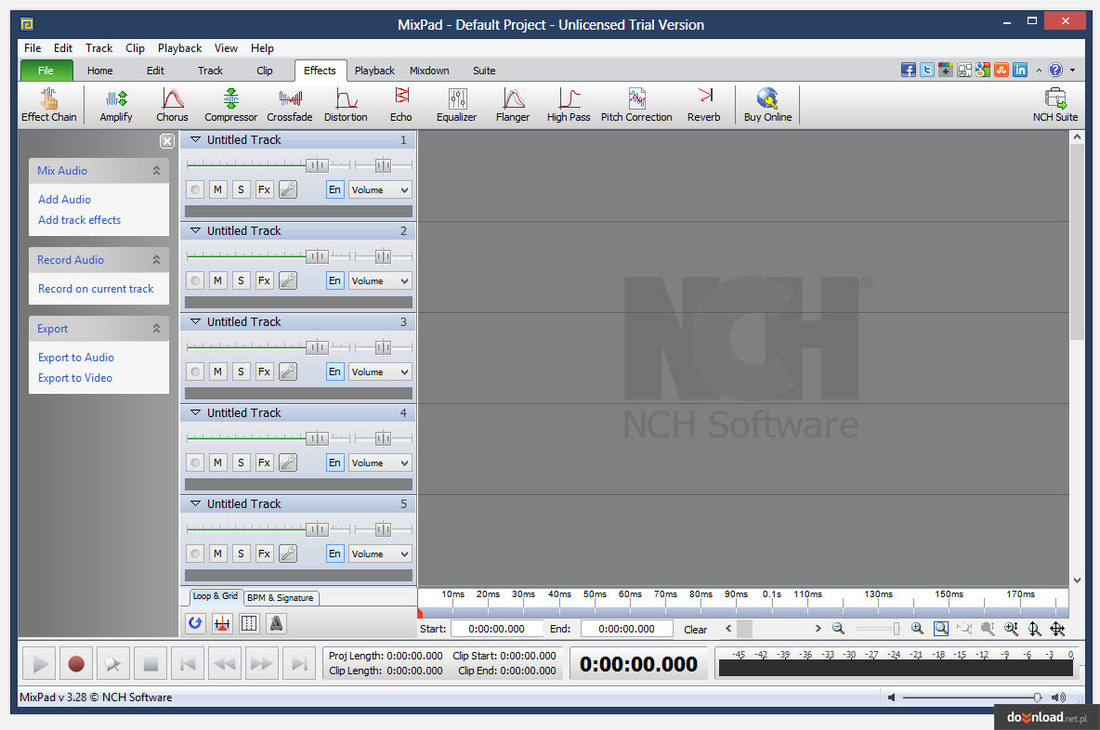Screen dimensions: 1100x730
Task: Click the zoom-in magnifier beside zoom slider
Action: tap(917, 628)
